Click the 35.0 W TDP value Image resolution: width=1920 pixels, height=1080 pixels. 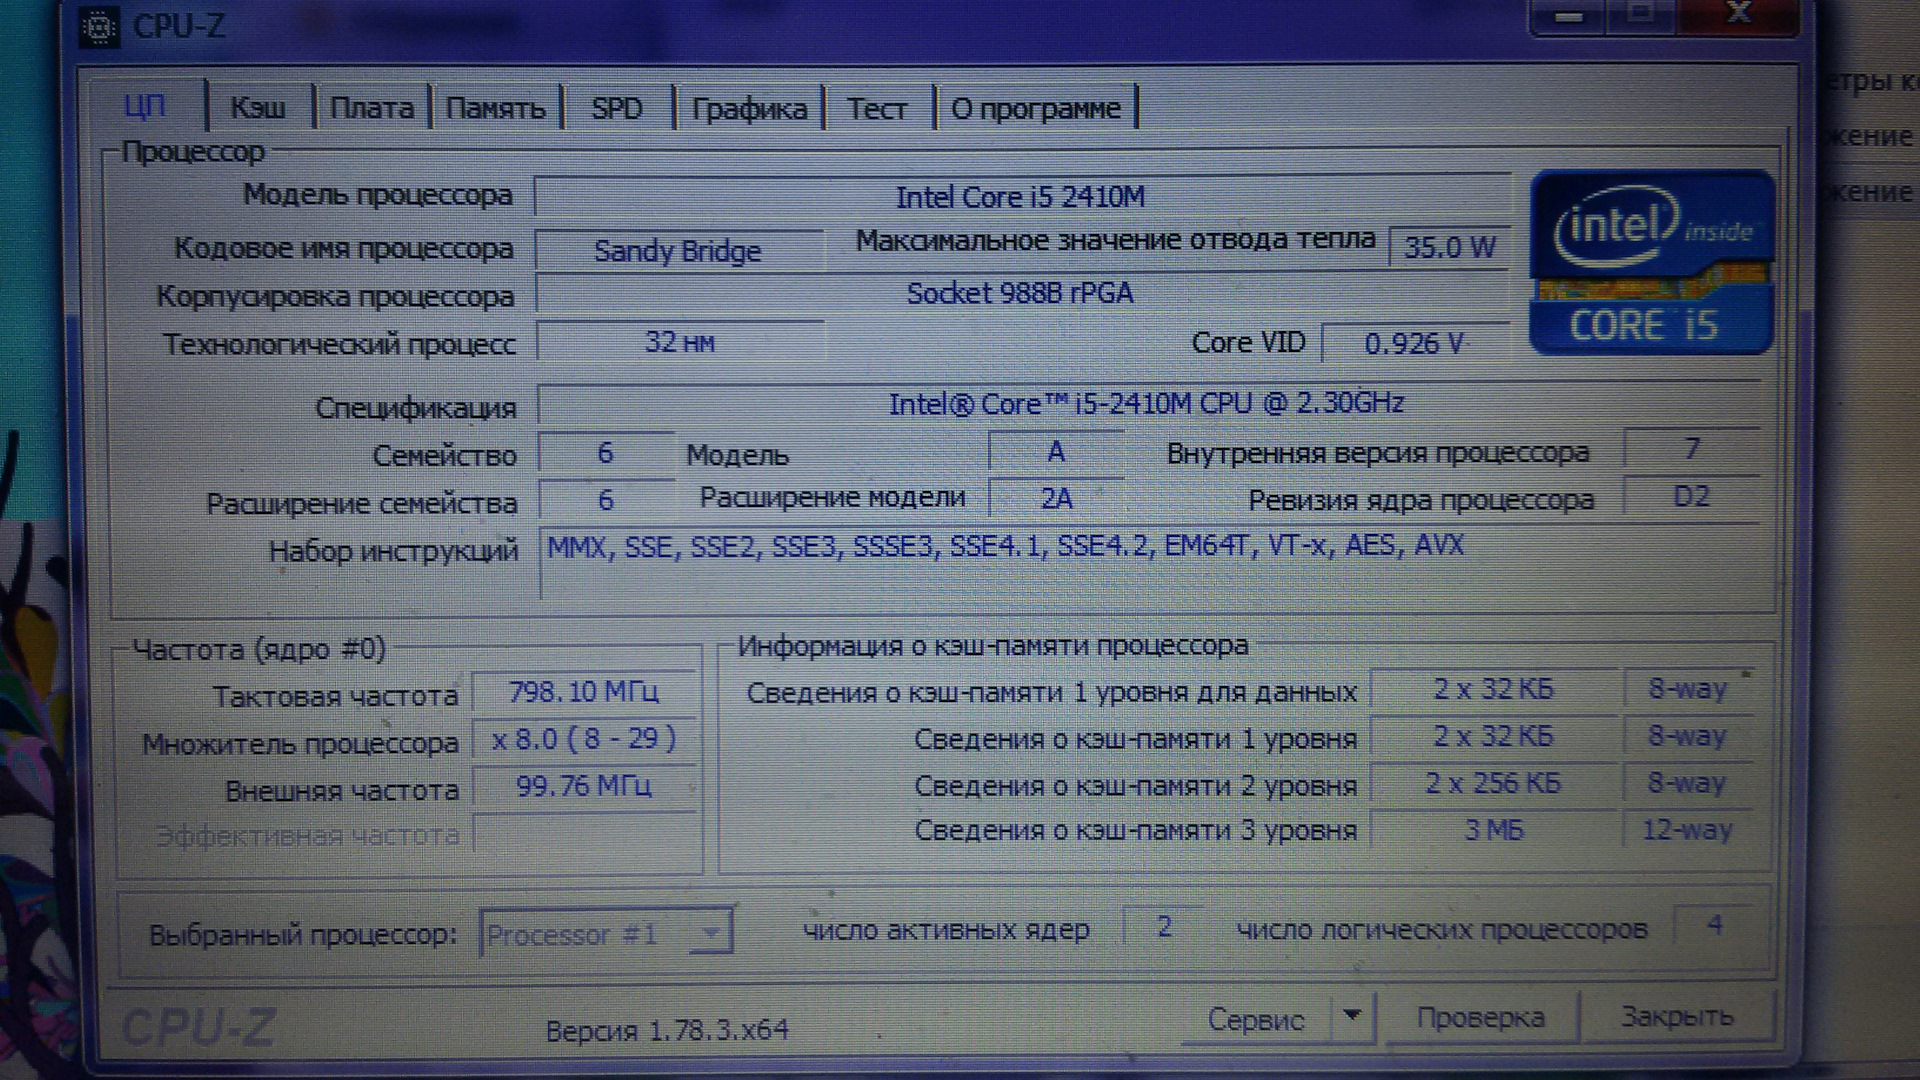(1449, 247)
